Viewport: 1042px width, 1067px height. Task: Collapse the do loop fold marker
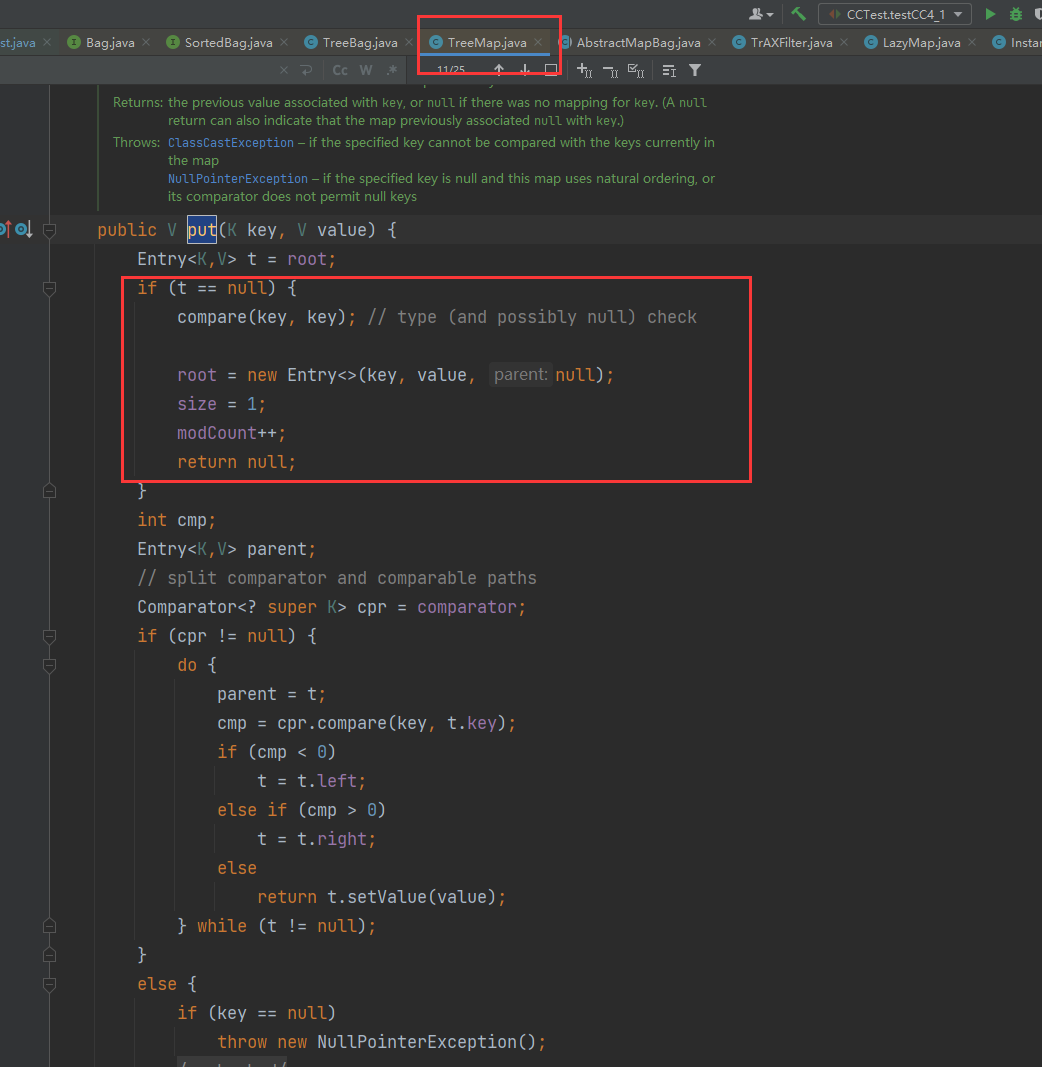tap(49, 666)
